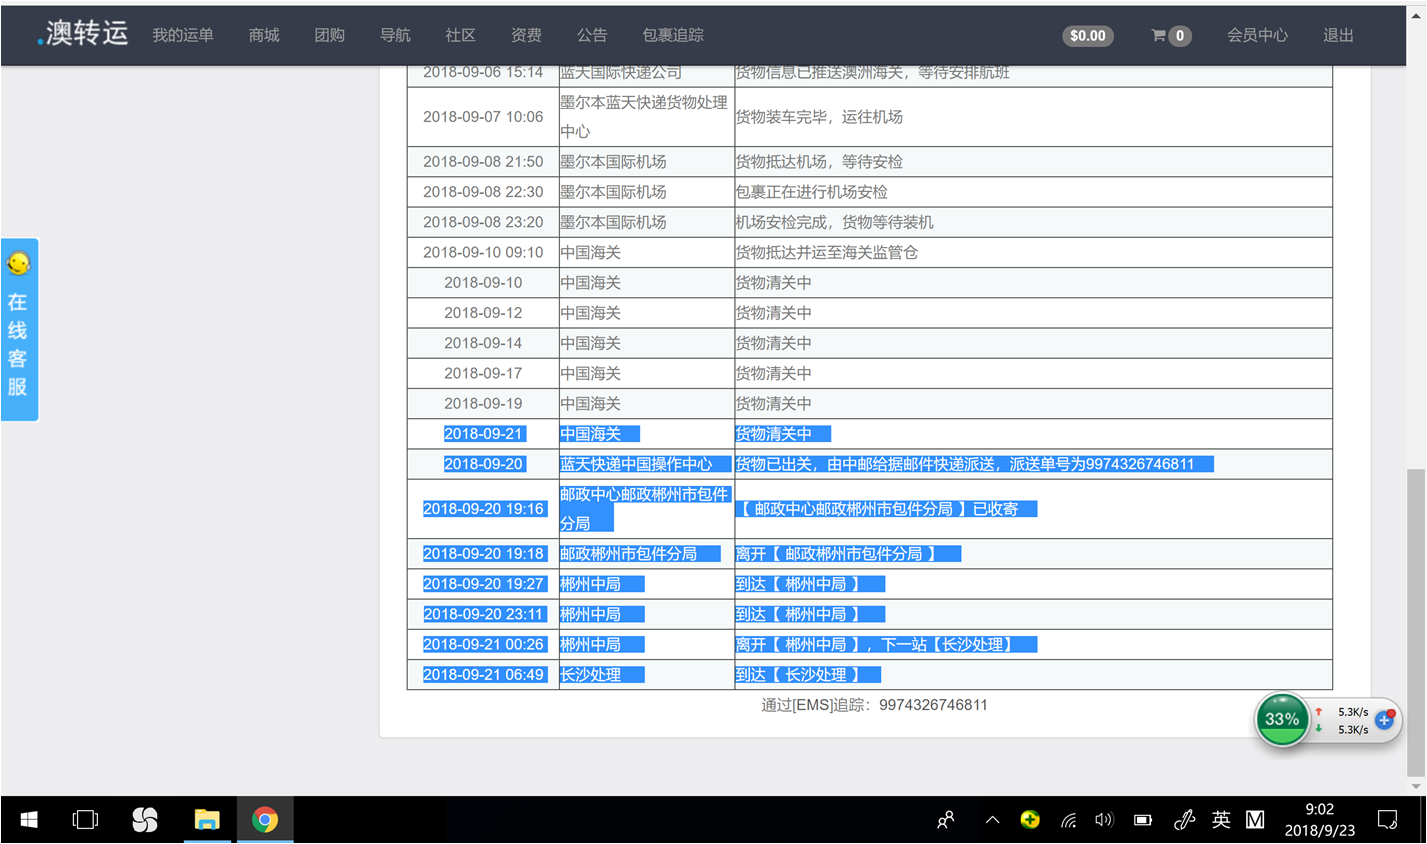Open the 资费 menu
Viewport: 1427px width, 844px height.
click(x=526, y=35)
